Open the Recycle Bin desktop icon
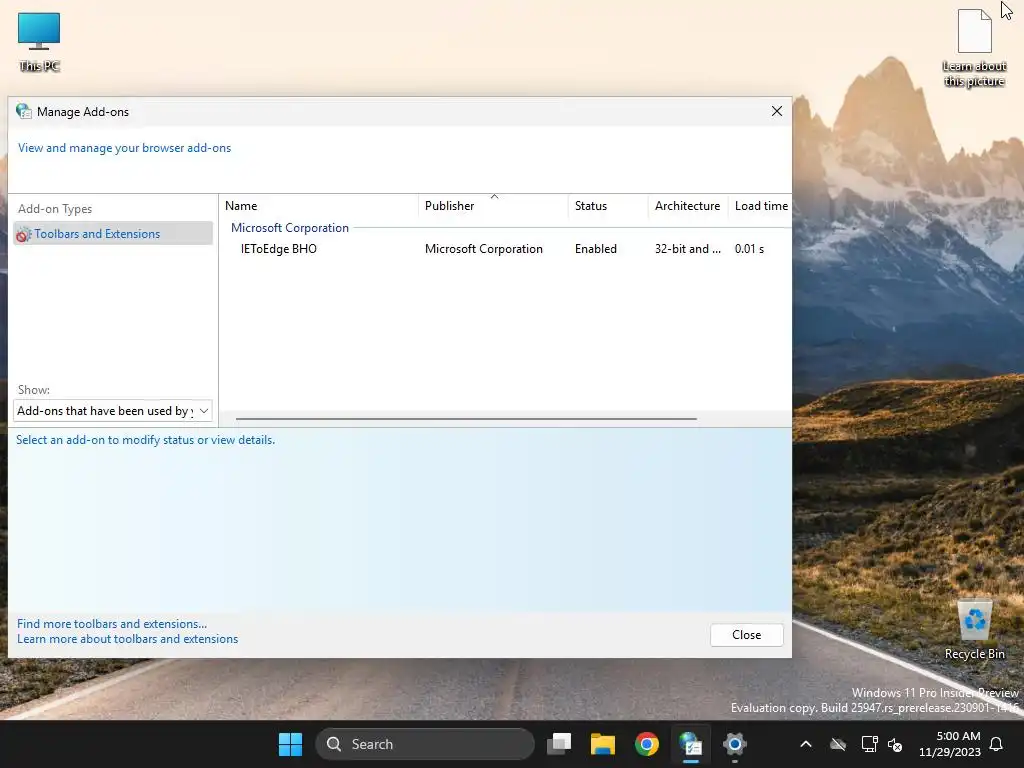This screenshot has width=1024, height=768. click(974, 630)
